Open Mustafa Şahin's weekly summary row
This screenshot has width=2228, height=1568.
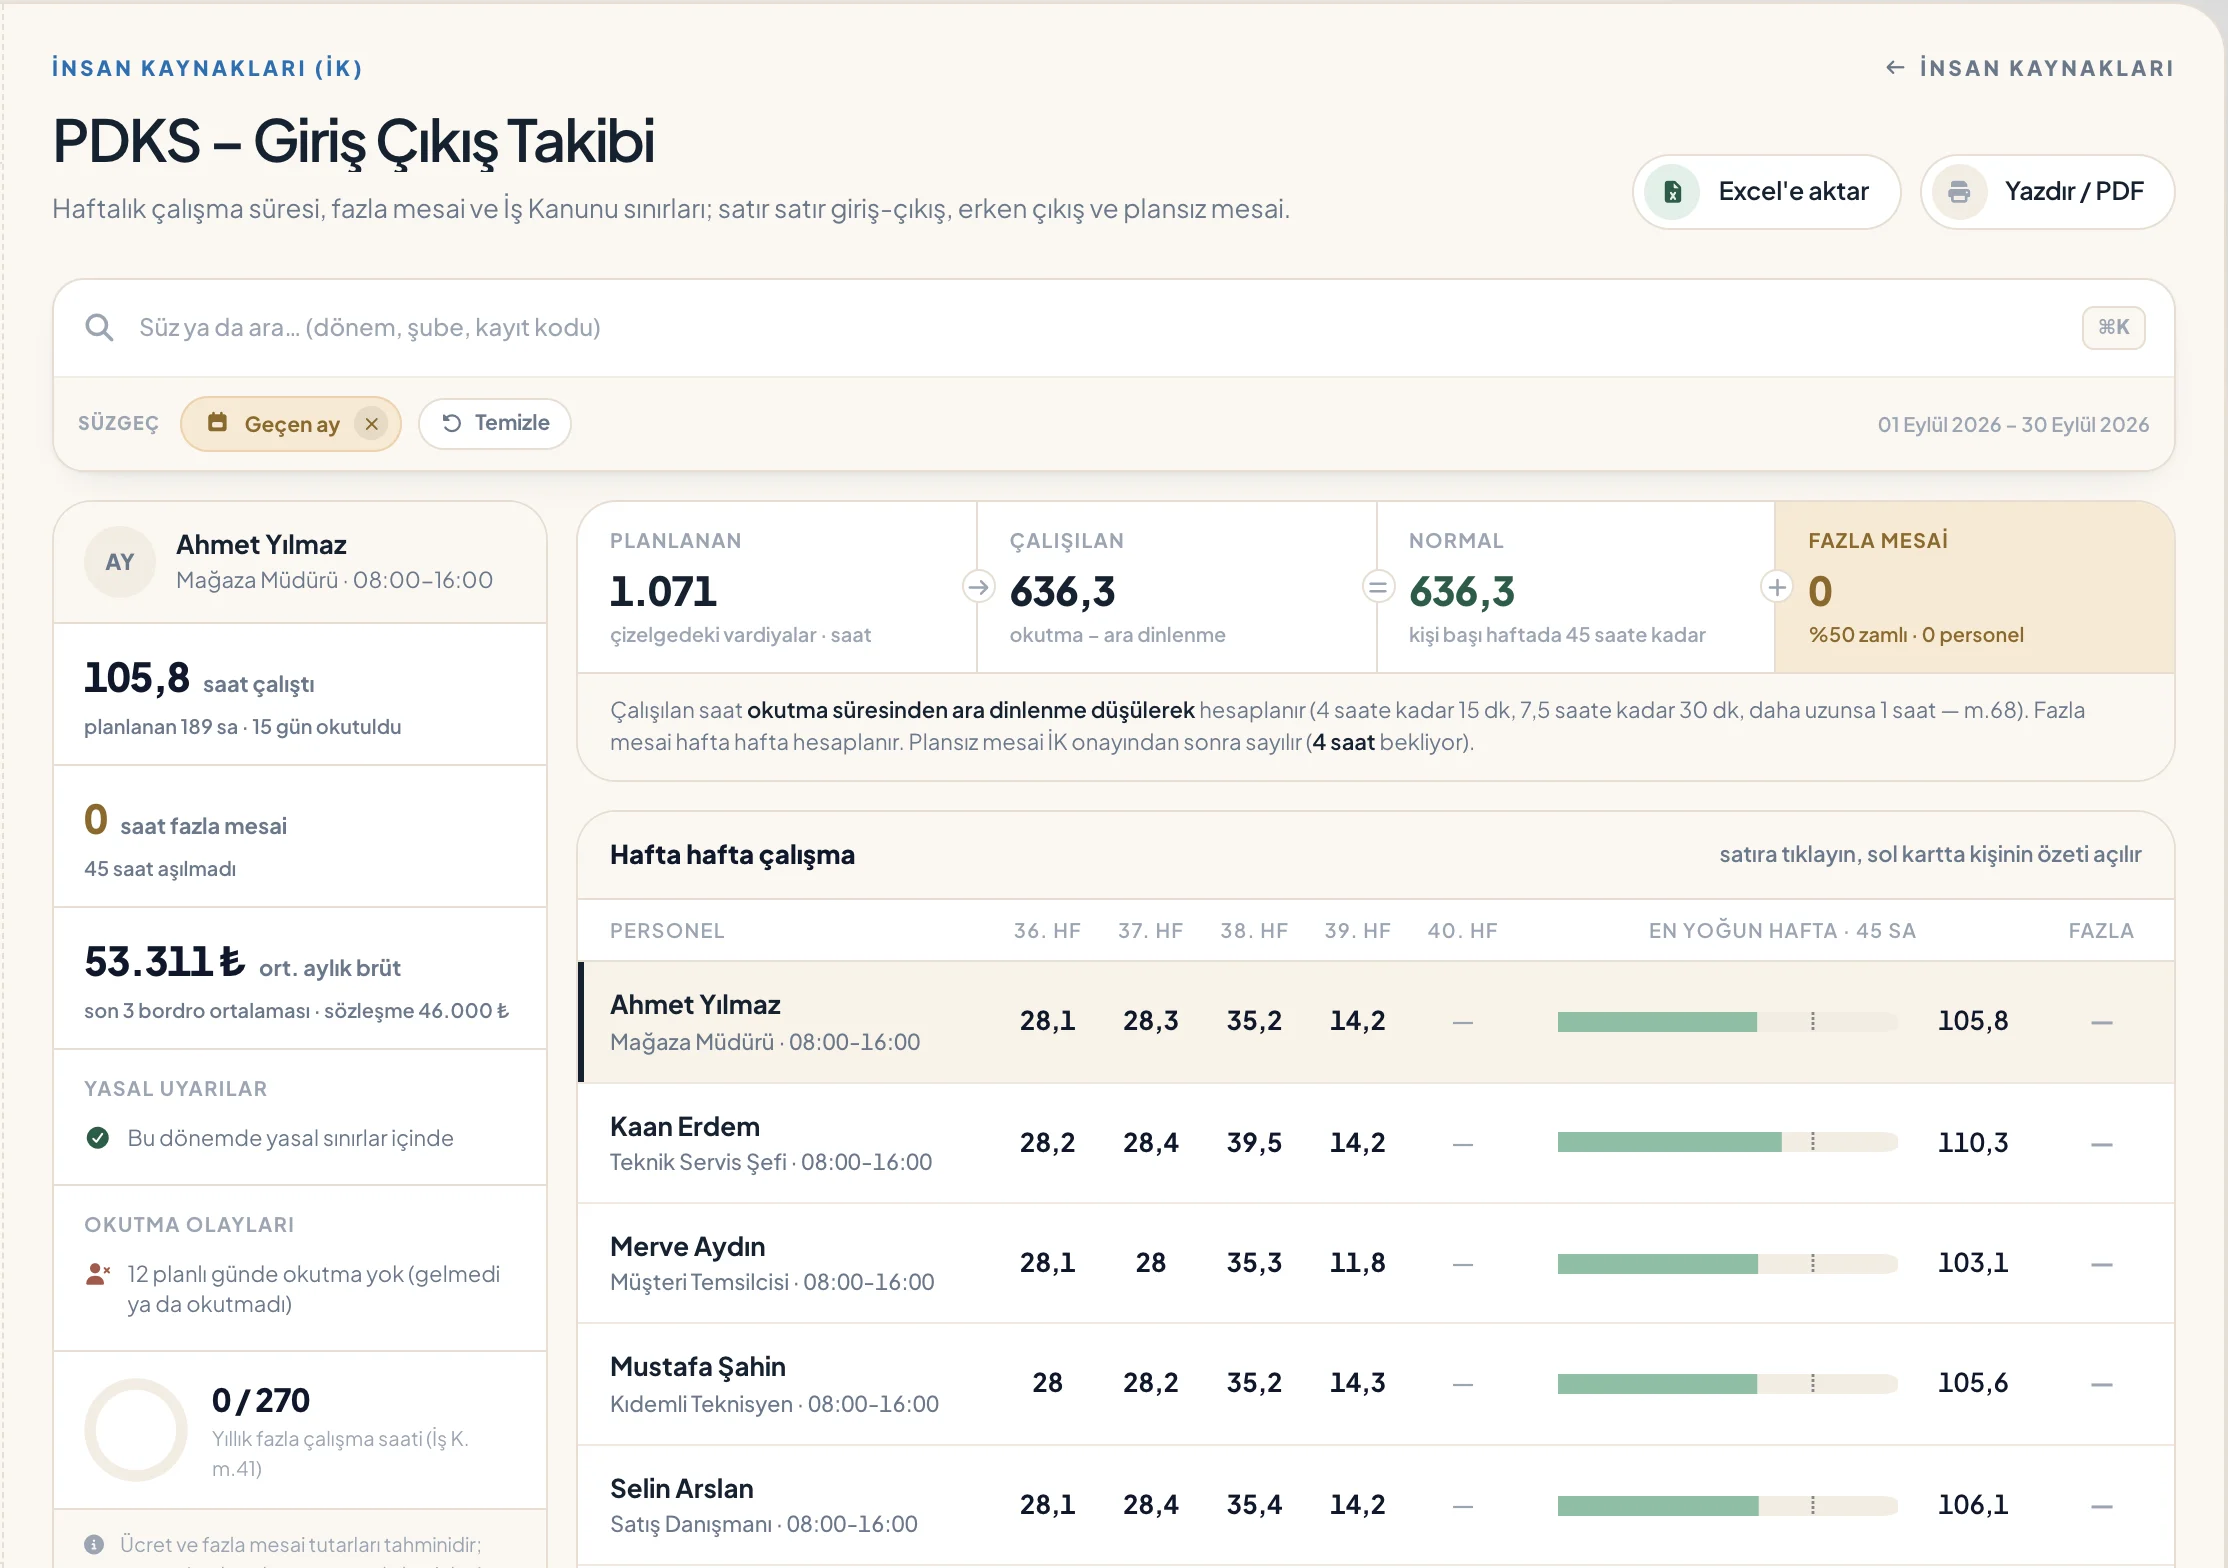coord(1376,1385)
